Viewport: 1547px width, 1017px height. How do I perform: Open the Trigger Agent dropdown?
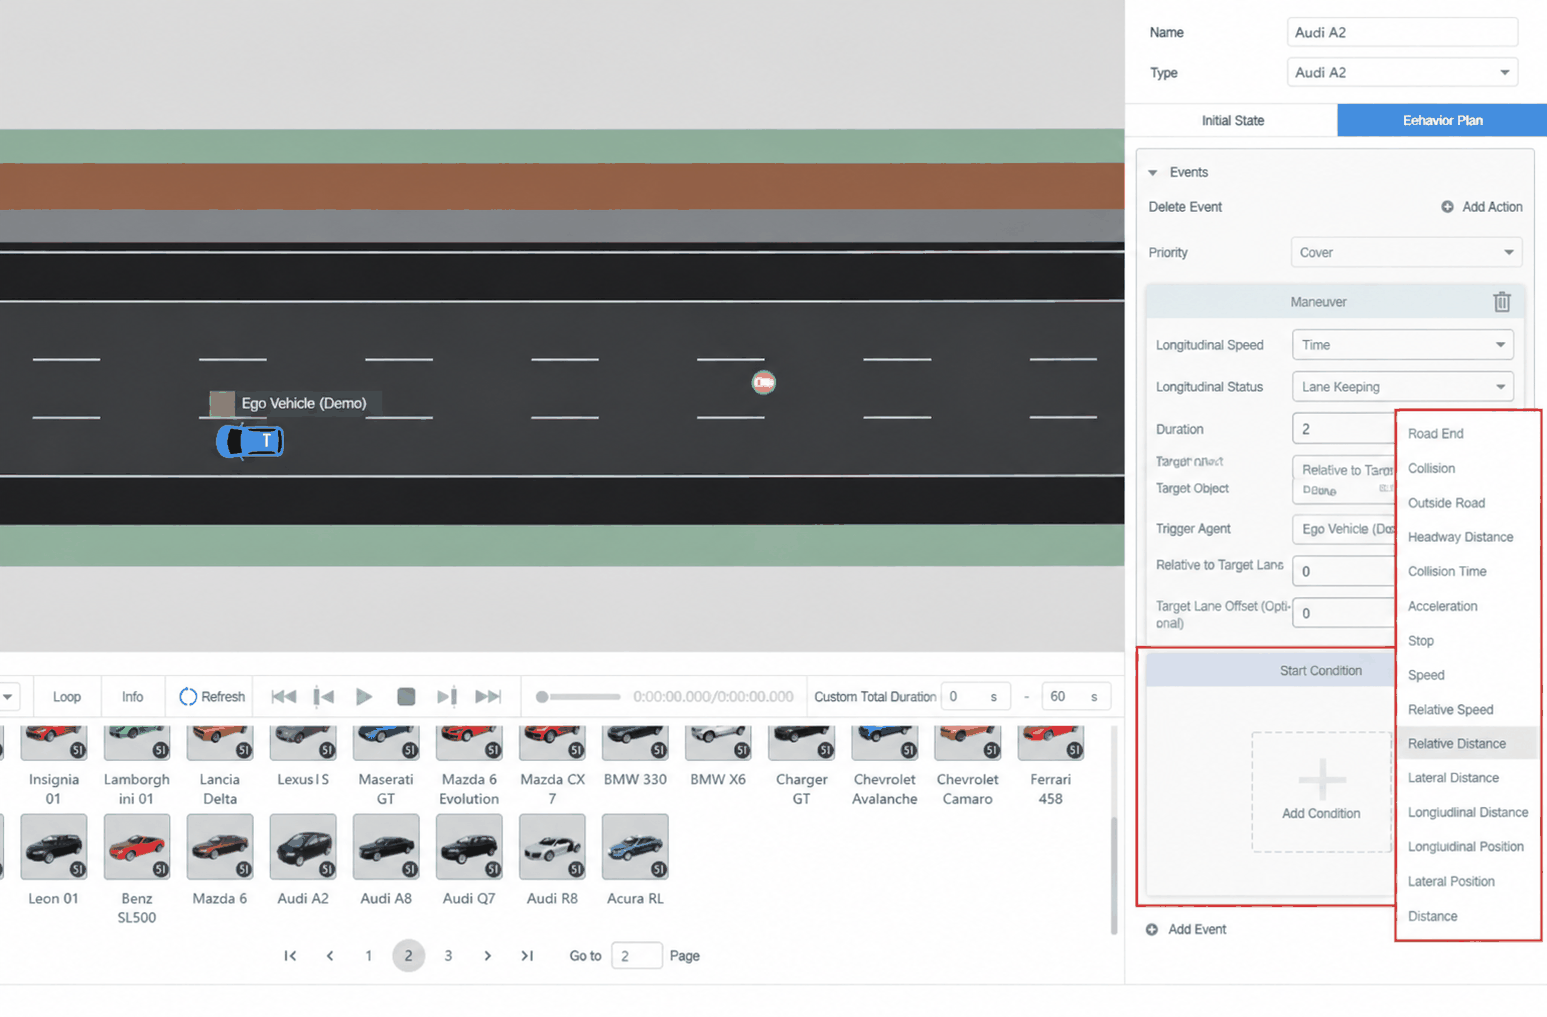pyautogui.click(x=1344, y=529)
